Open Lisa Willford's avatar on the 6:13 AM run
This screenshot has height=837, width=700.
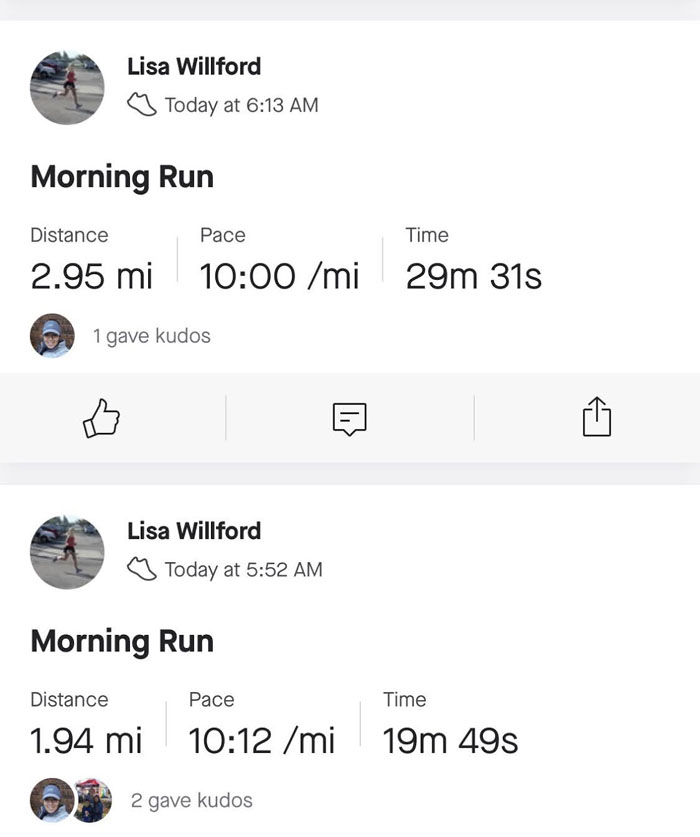click(68, 88)
